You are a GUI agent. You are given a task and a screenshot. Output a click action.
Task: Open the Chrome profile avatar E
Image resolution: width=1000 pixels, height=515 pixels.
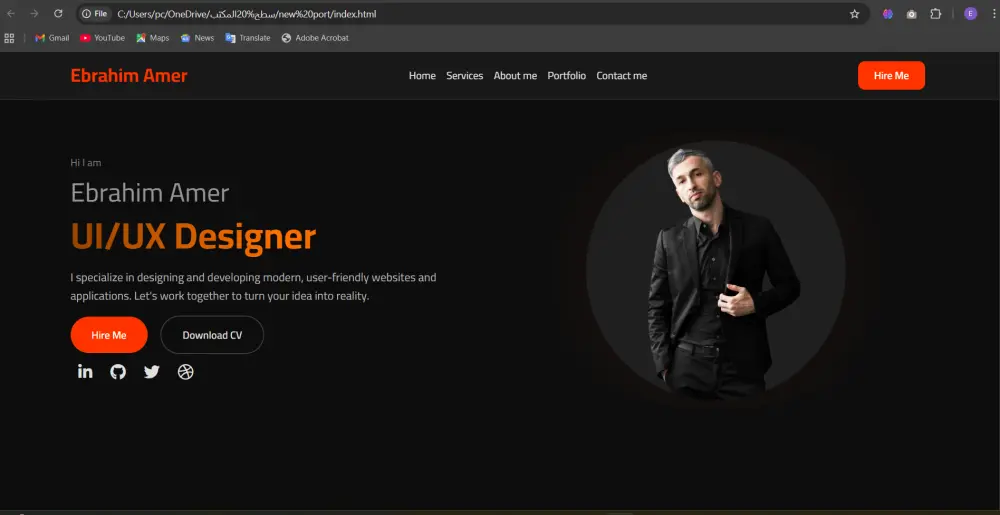971,14
